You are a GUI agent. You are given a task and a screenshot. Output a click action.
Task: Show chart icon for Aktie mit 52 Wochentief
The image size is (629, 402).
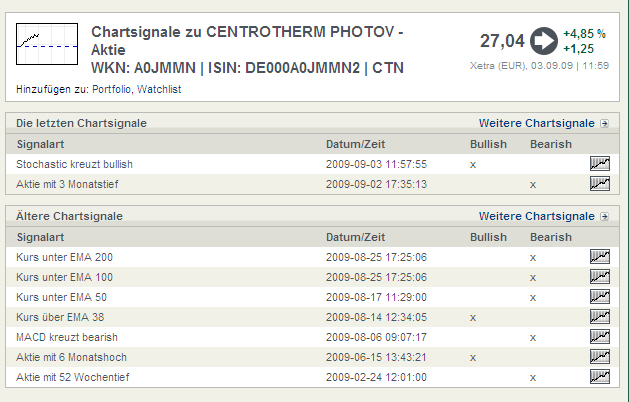600,377
